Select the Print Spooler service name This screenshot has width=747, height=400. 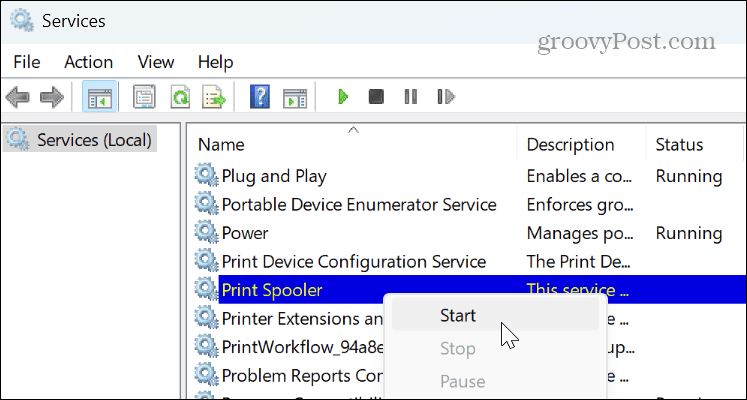(272, 290)
